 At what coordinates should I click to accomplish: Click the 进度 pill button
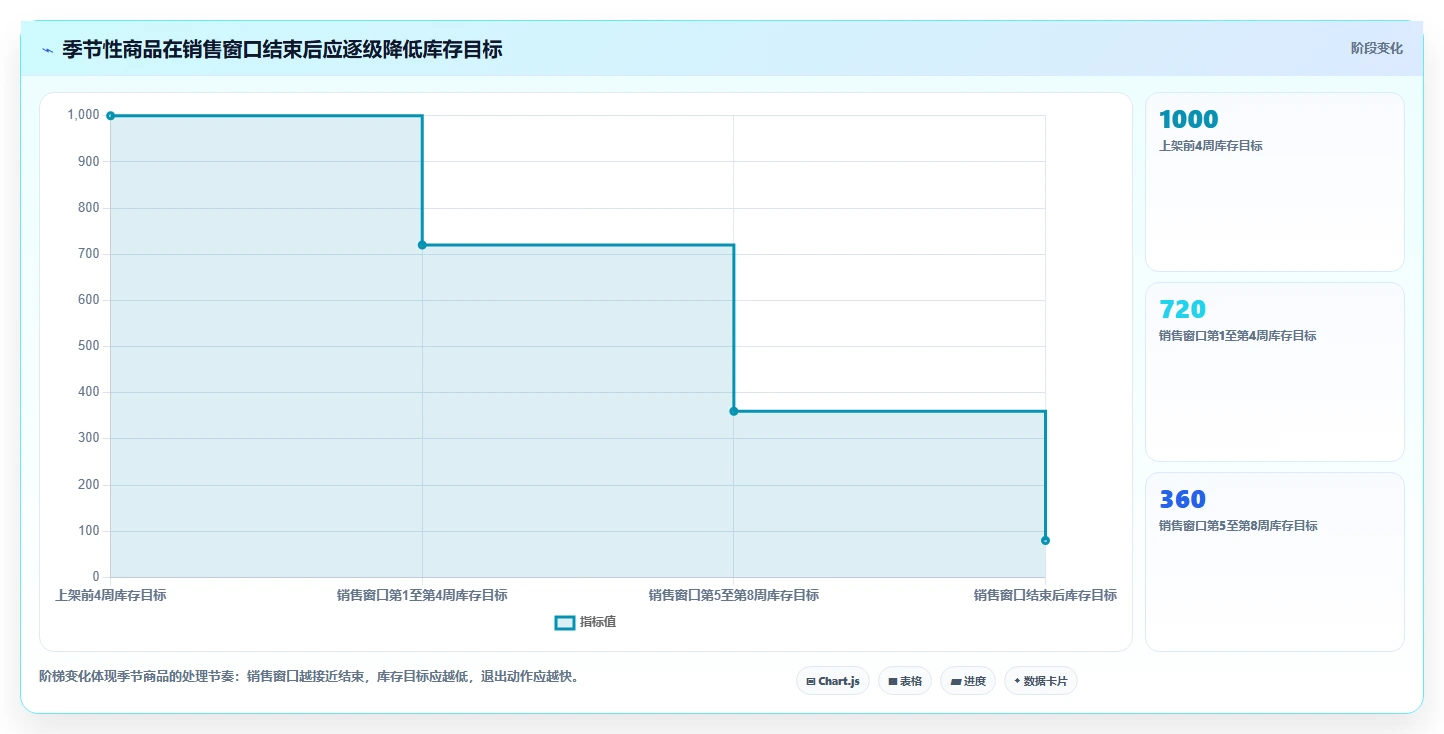click(968, 681)
